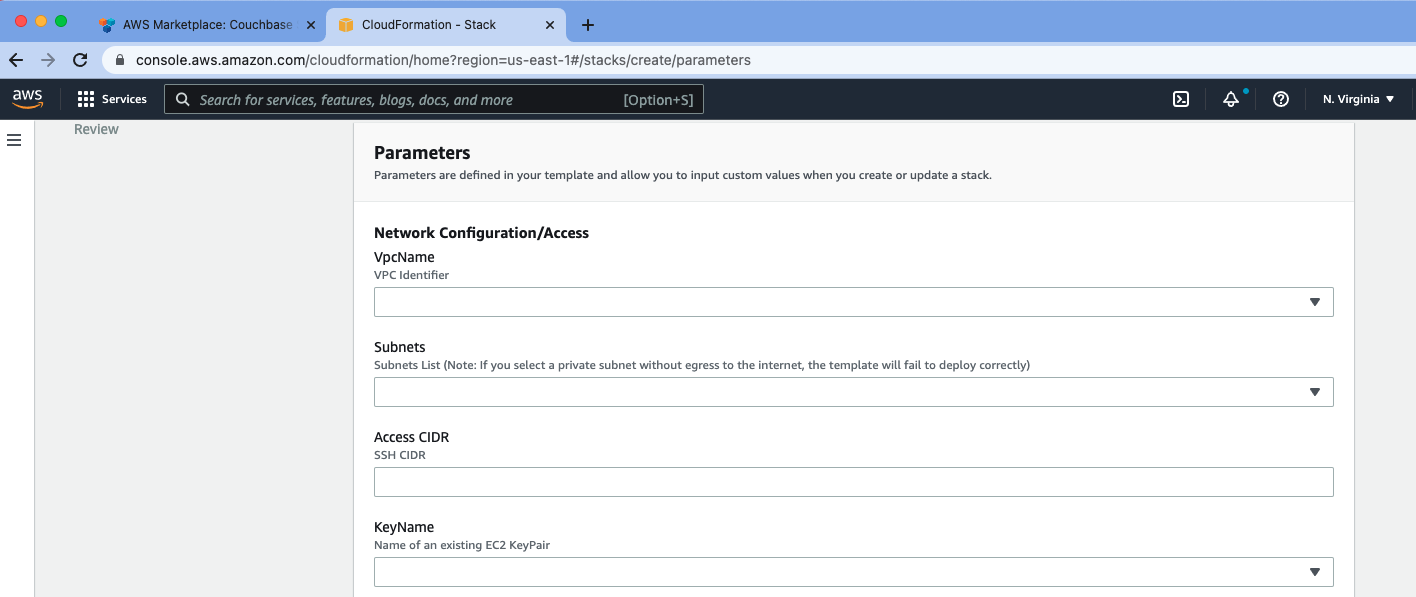1416x597 pixels.
Task: Open the AWS Services menu grid
Action: 84,99
